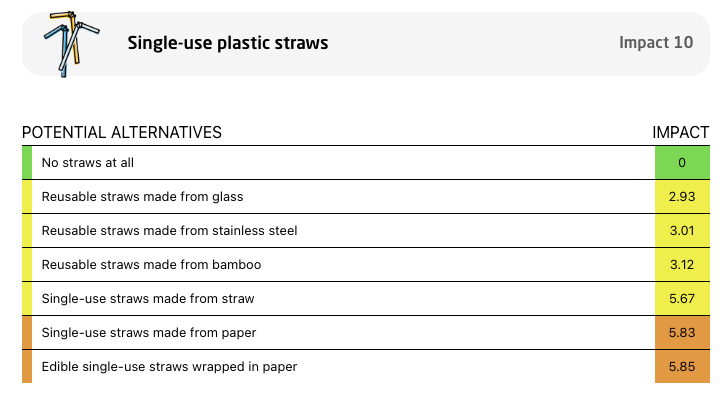Image resolution: width=724 pixels, height=397 pixels.
Task: Click the 3.01 impact value
Action: [x=682, y=230]
